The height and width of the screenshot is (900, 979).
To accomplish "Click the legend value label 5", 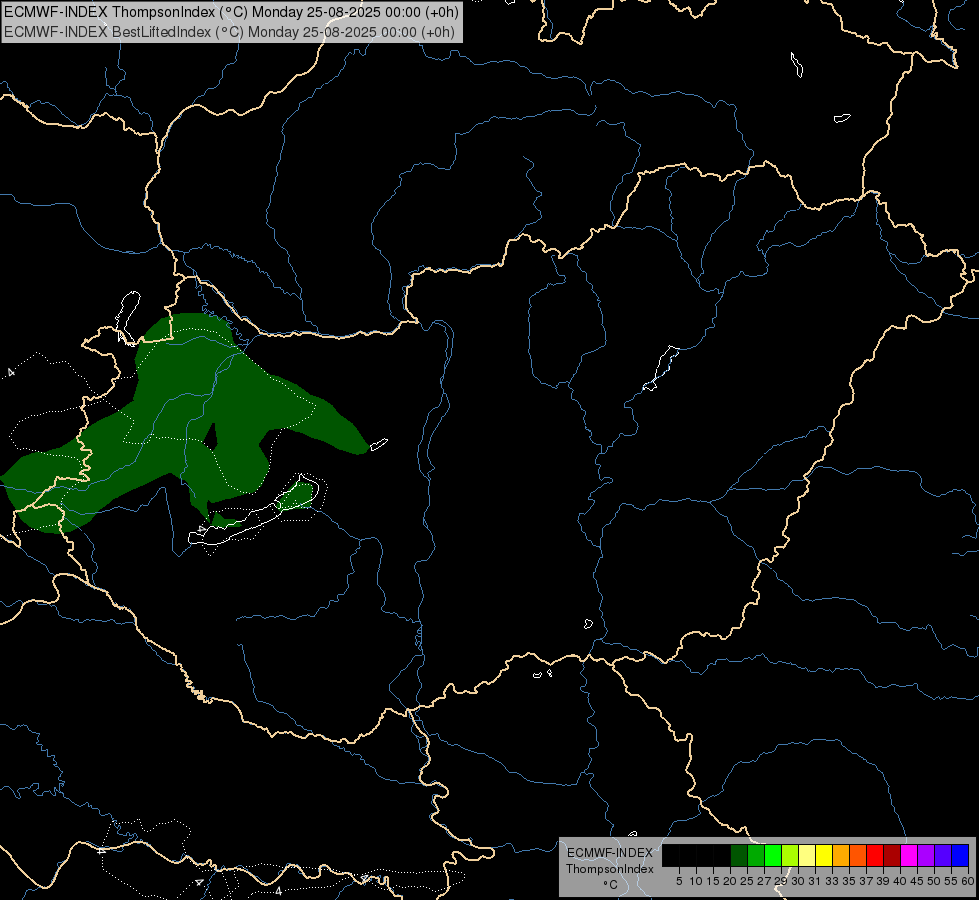I will (x=679, y=881).
